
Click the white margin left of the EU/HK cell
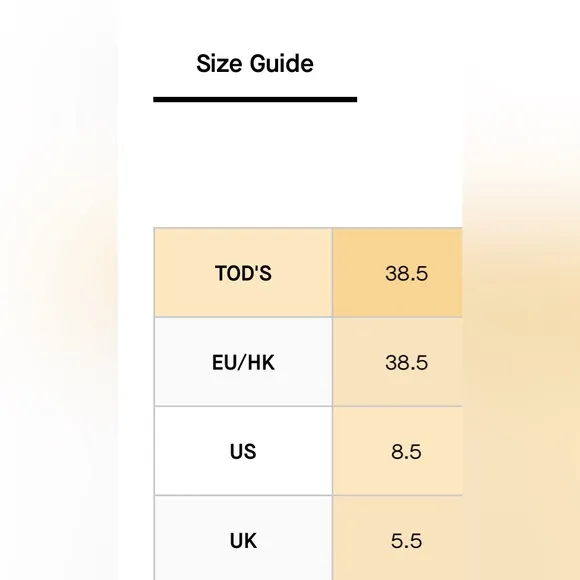(136, 362)
